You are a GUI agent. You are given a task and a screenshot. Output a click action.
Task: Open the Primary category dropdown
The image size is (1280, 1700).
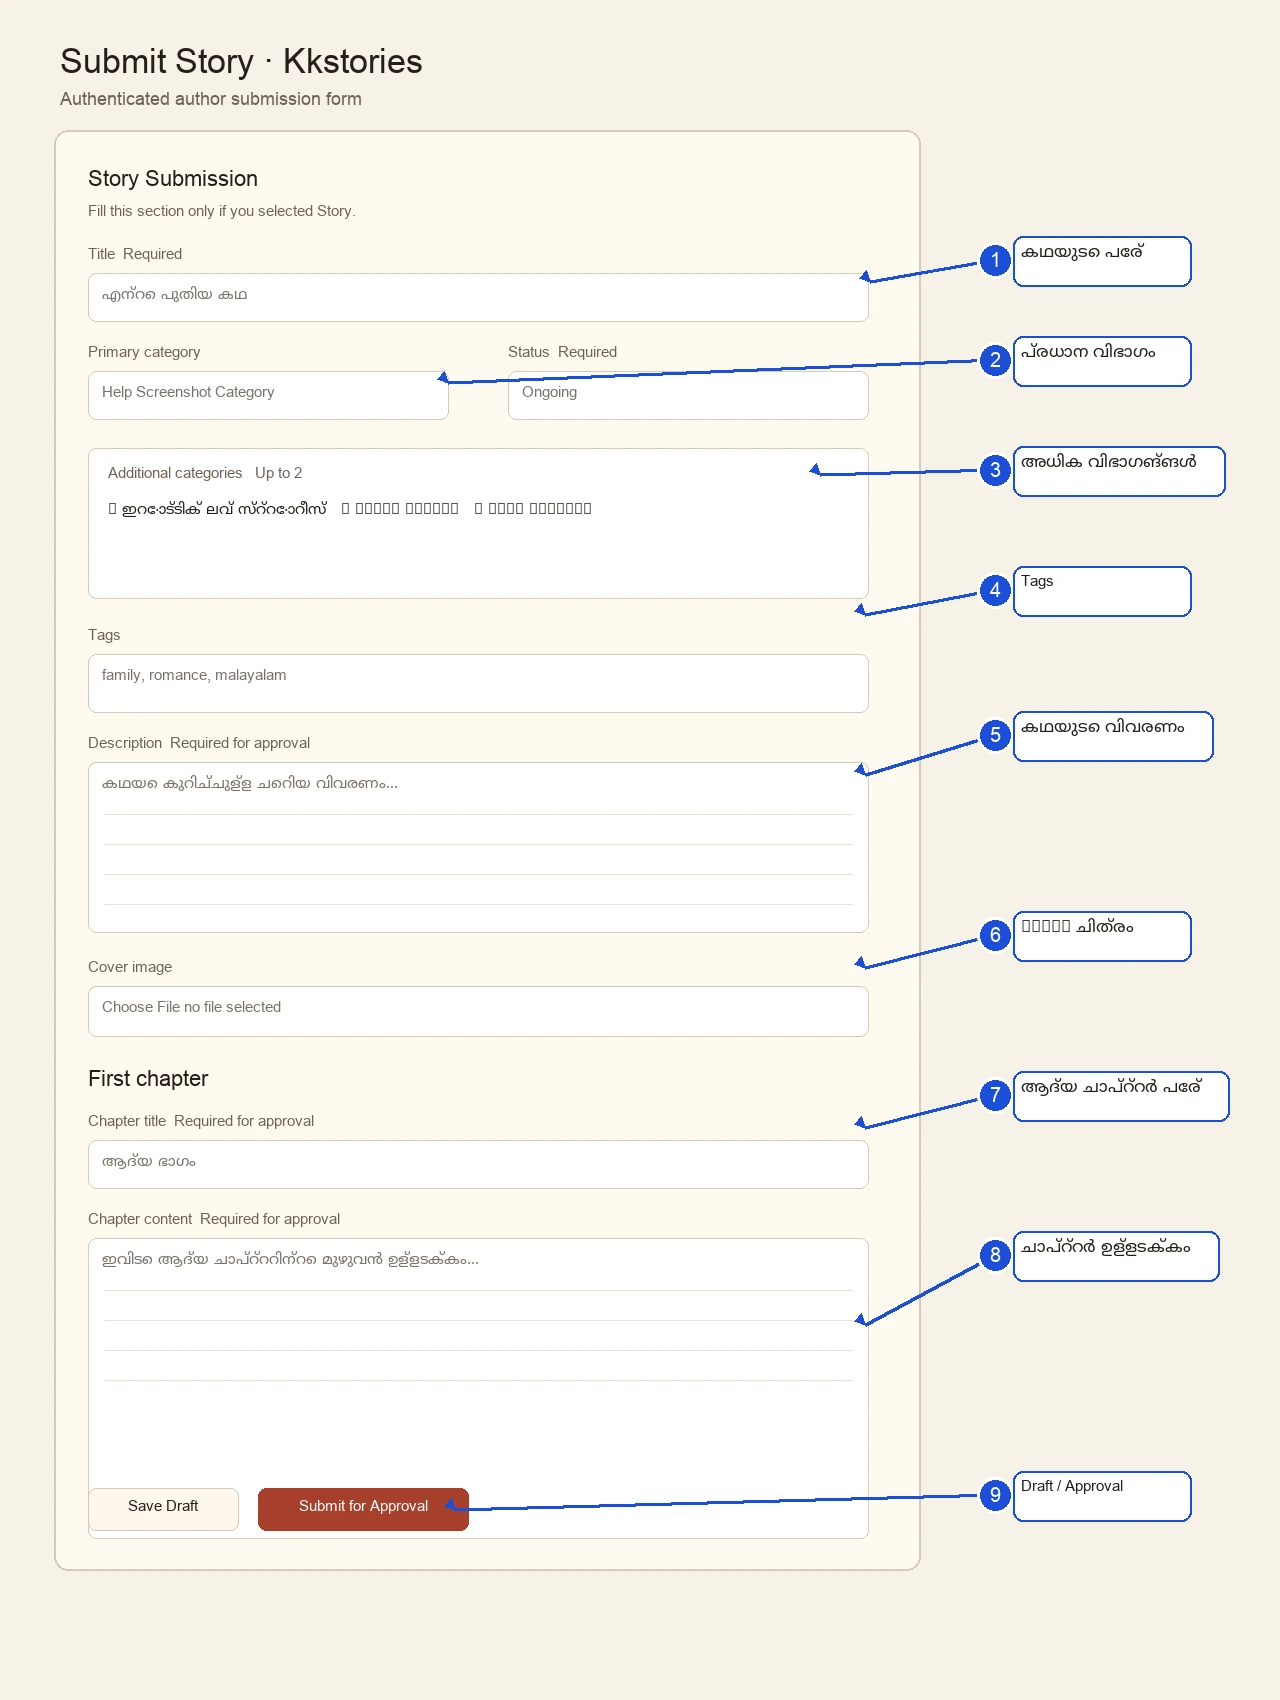tap(268, 395)
